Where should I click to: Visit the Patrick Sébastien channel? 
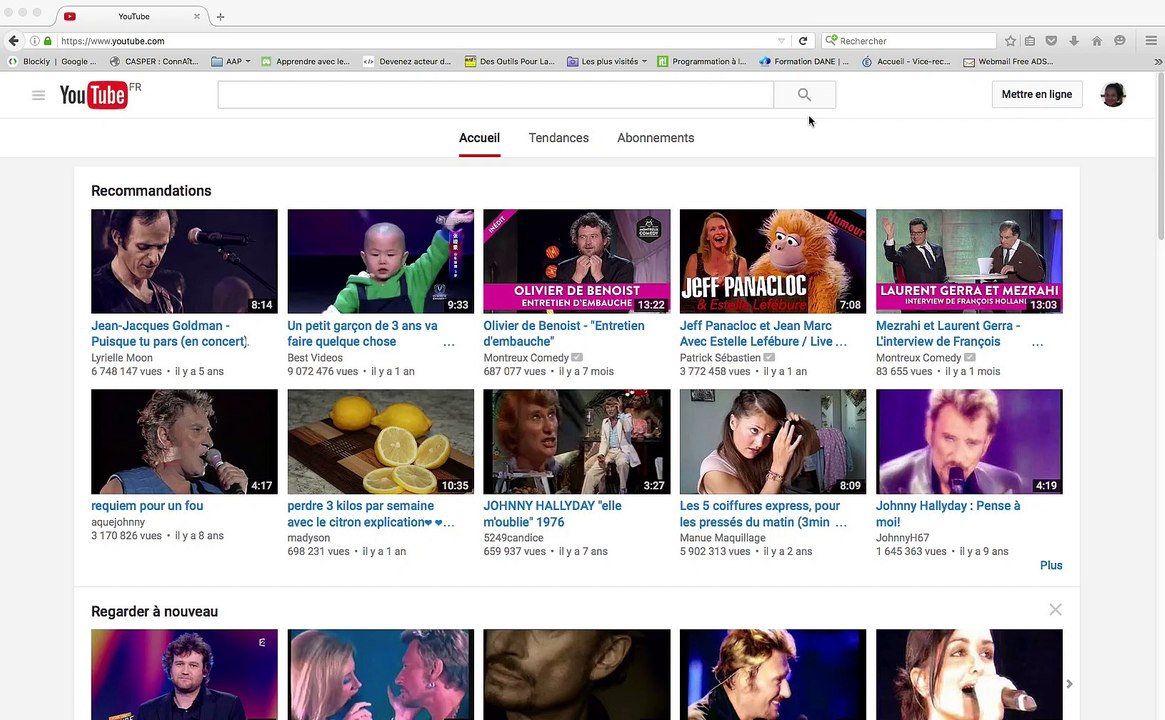[x=720, y=357]
